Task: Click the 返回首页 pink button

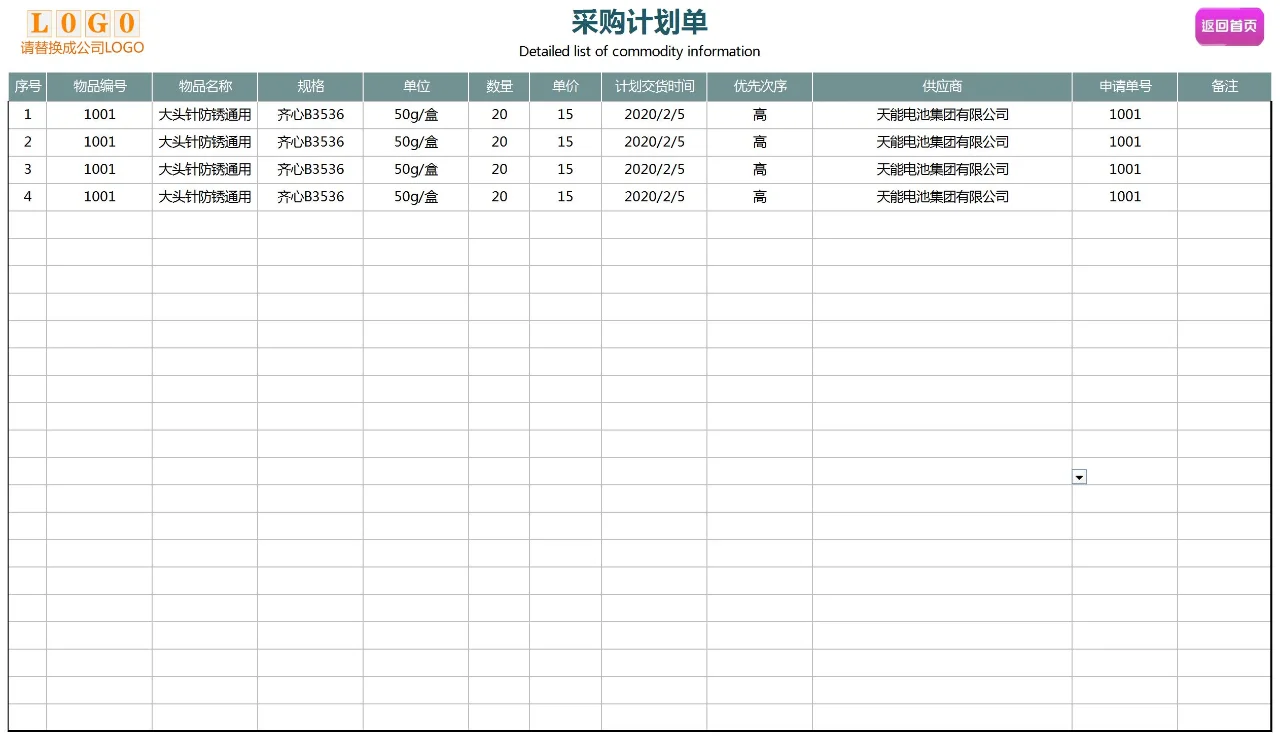Action: tap(1229, 27)
